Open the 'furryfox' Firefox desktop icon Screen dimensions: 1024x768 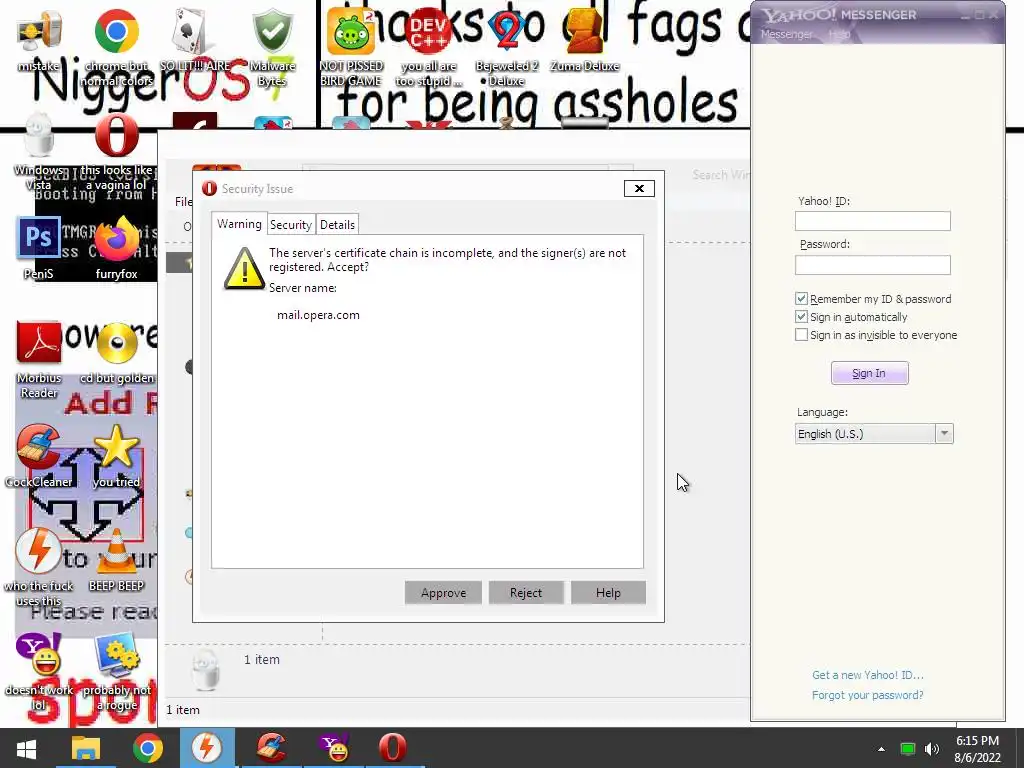(x=116, y=247)
